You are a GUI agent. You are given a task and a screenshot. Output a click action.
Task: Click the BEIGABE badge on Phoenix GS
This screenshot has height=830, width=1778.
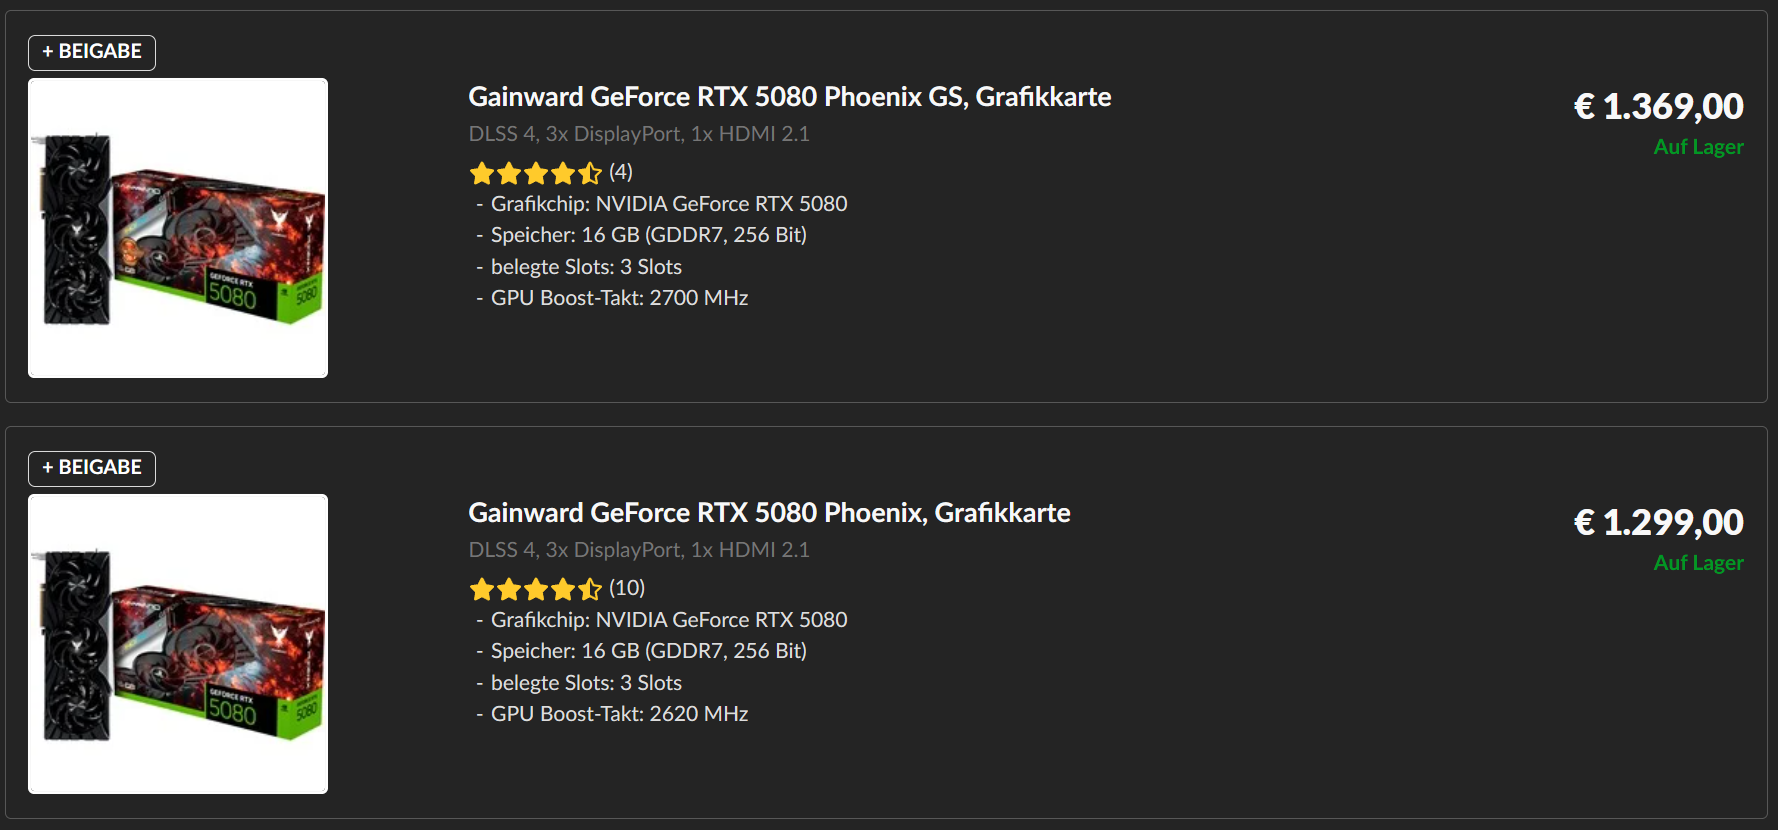pyautogui.click(x=92, y=52)
